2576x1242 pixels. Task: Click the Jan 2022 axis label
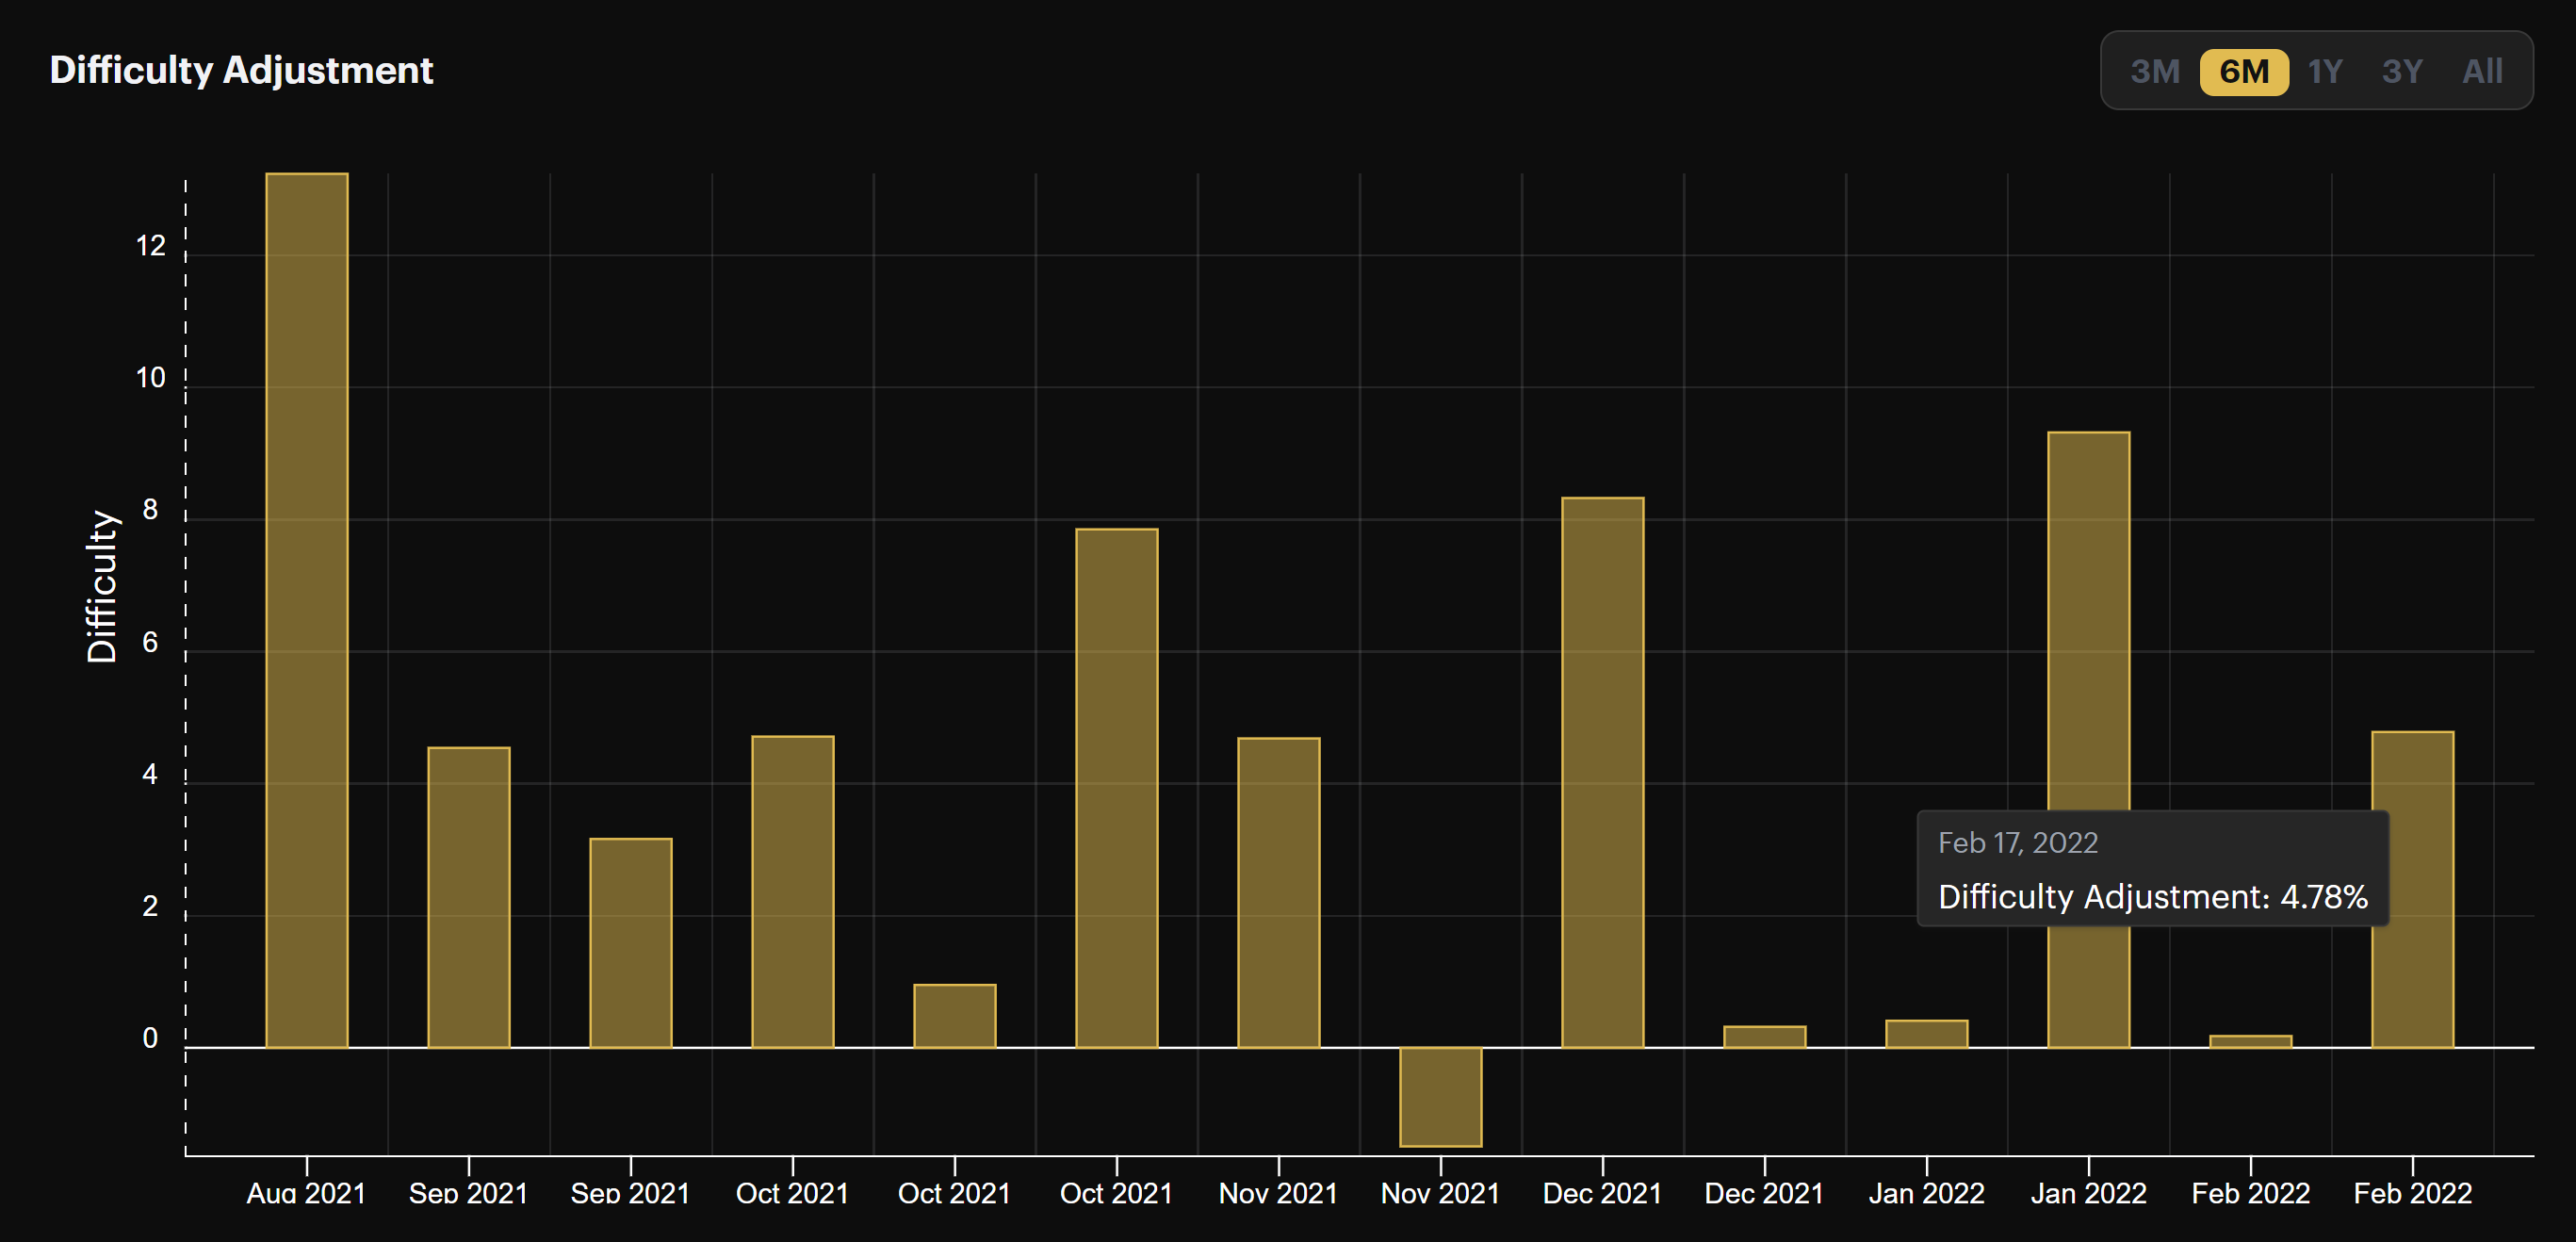1929,1192
